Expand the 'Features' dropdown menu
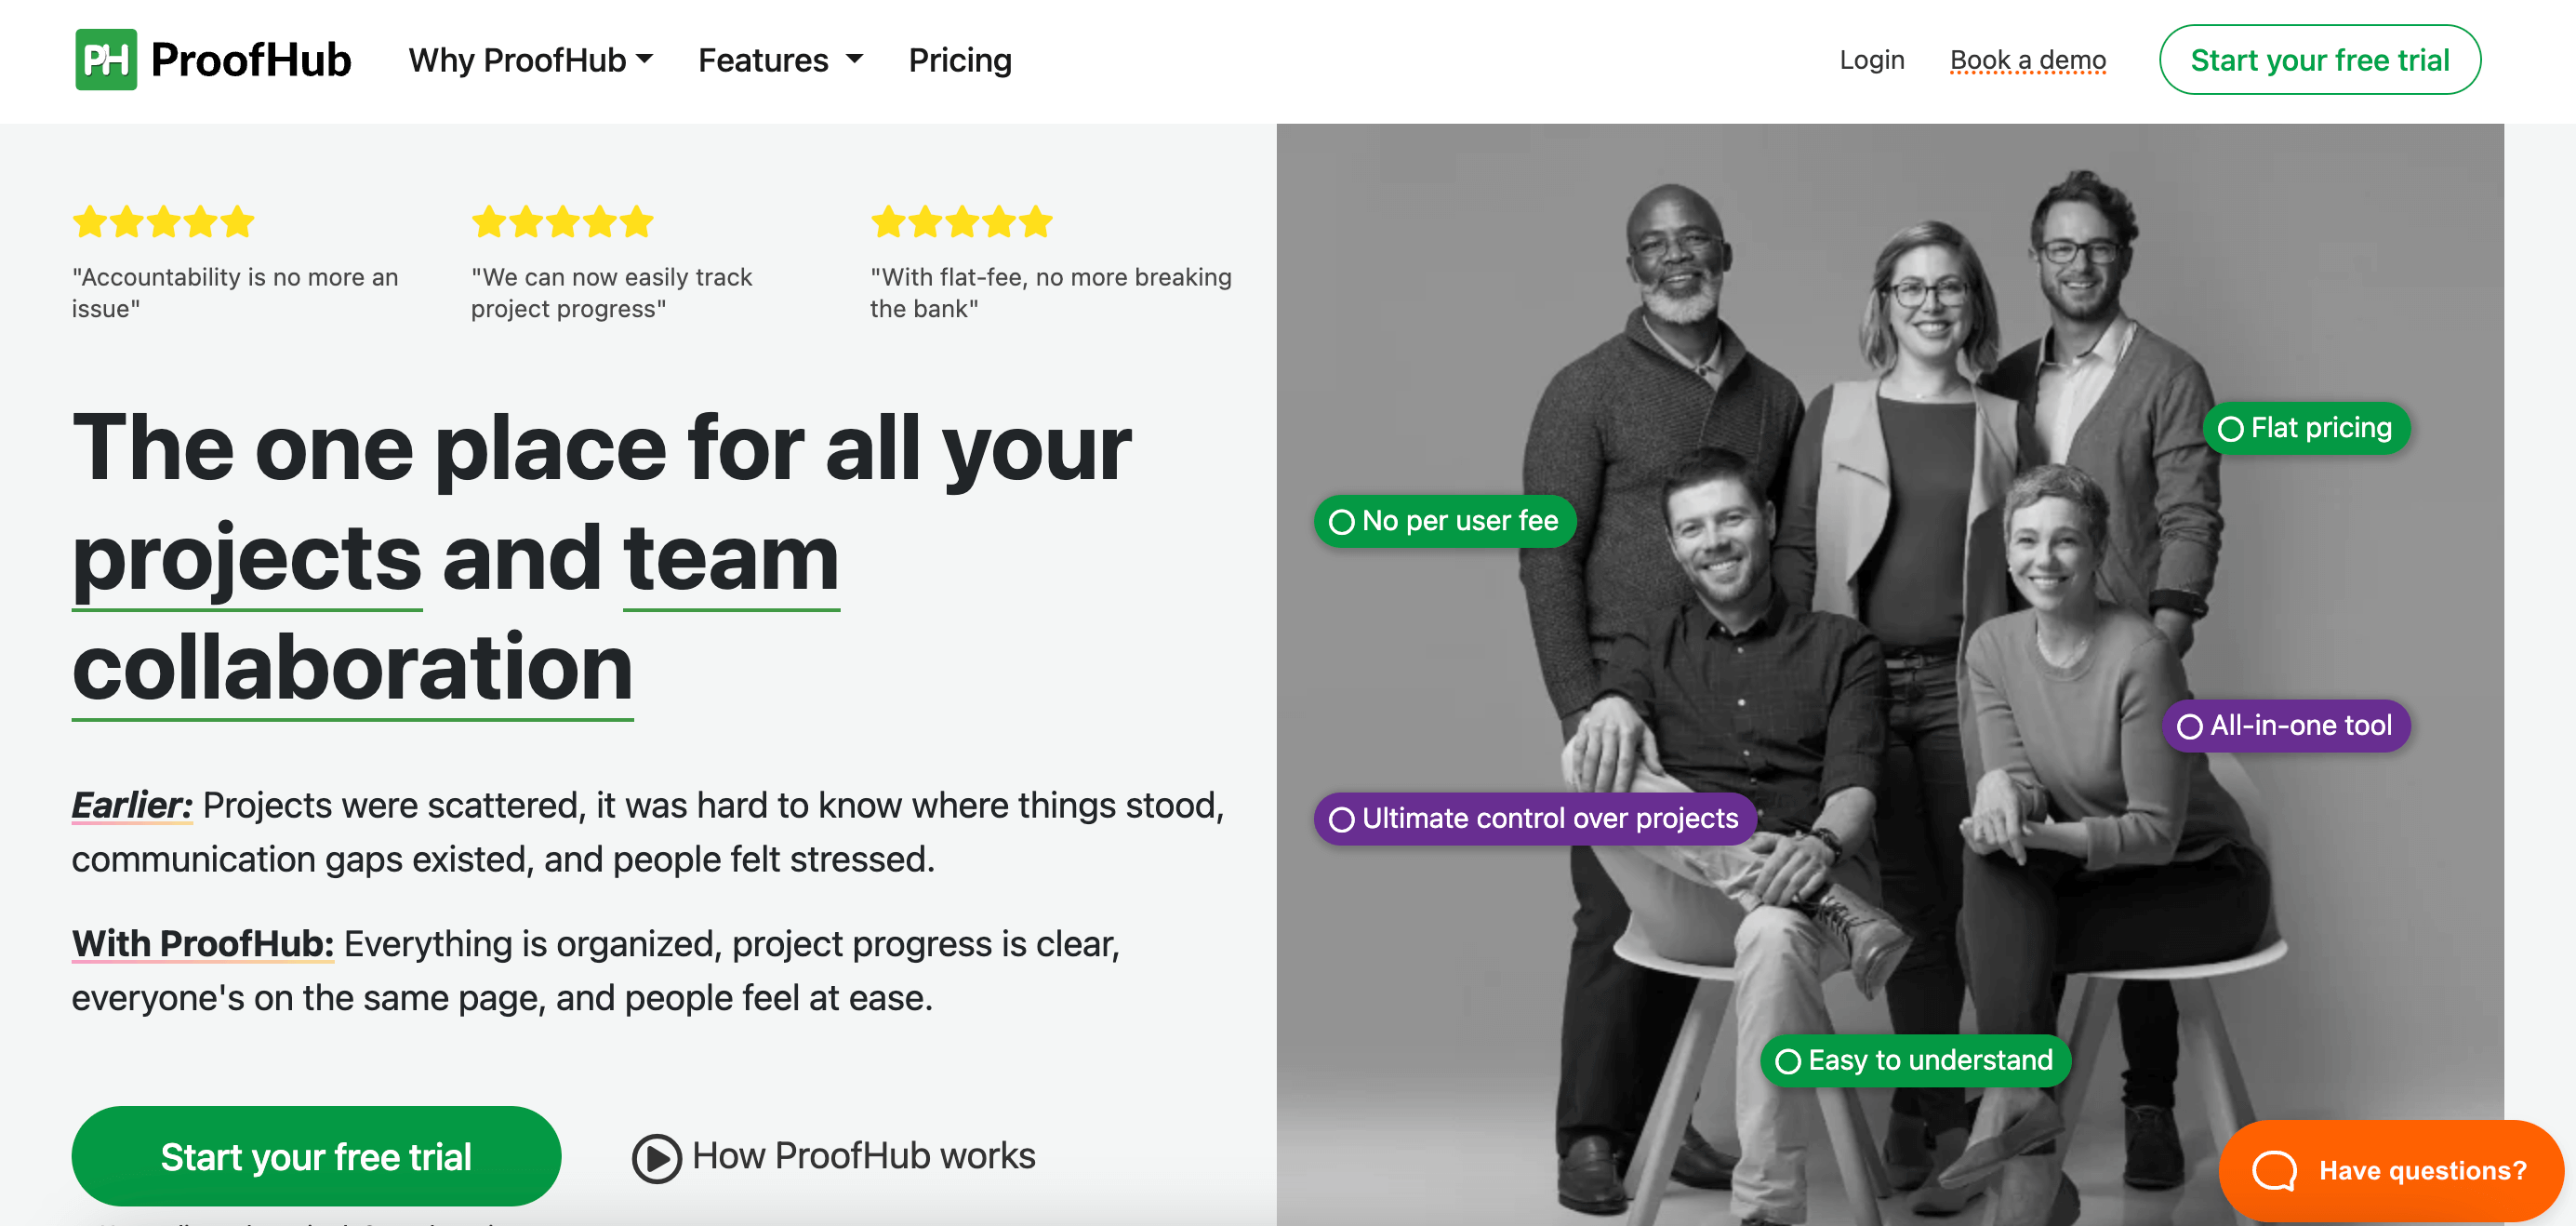 774,60
